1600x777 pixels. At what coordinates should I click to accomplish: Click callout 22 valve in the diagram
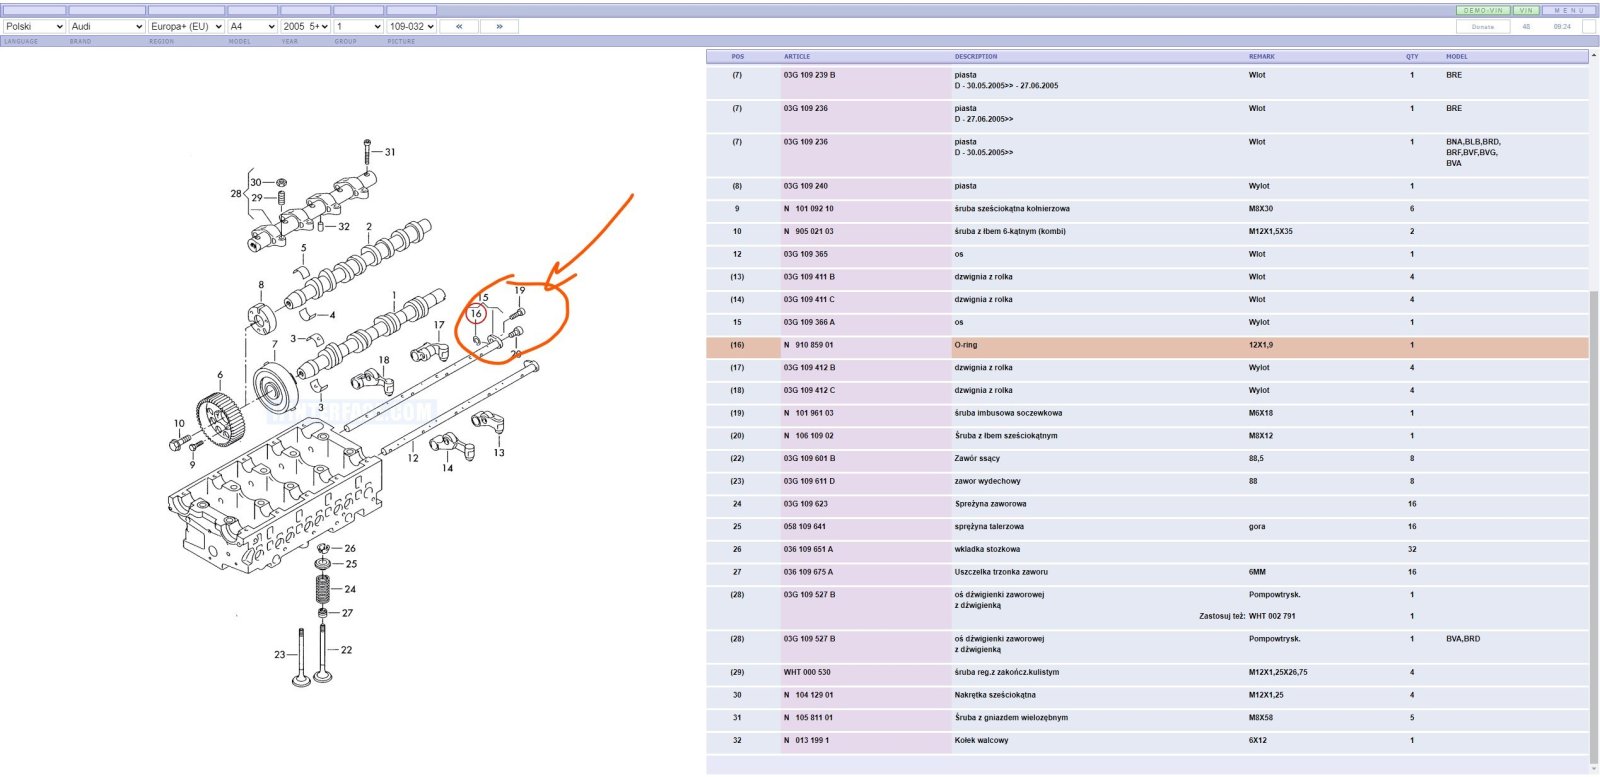[x=346, y=650]
